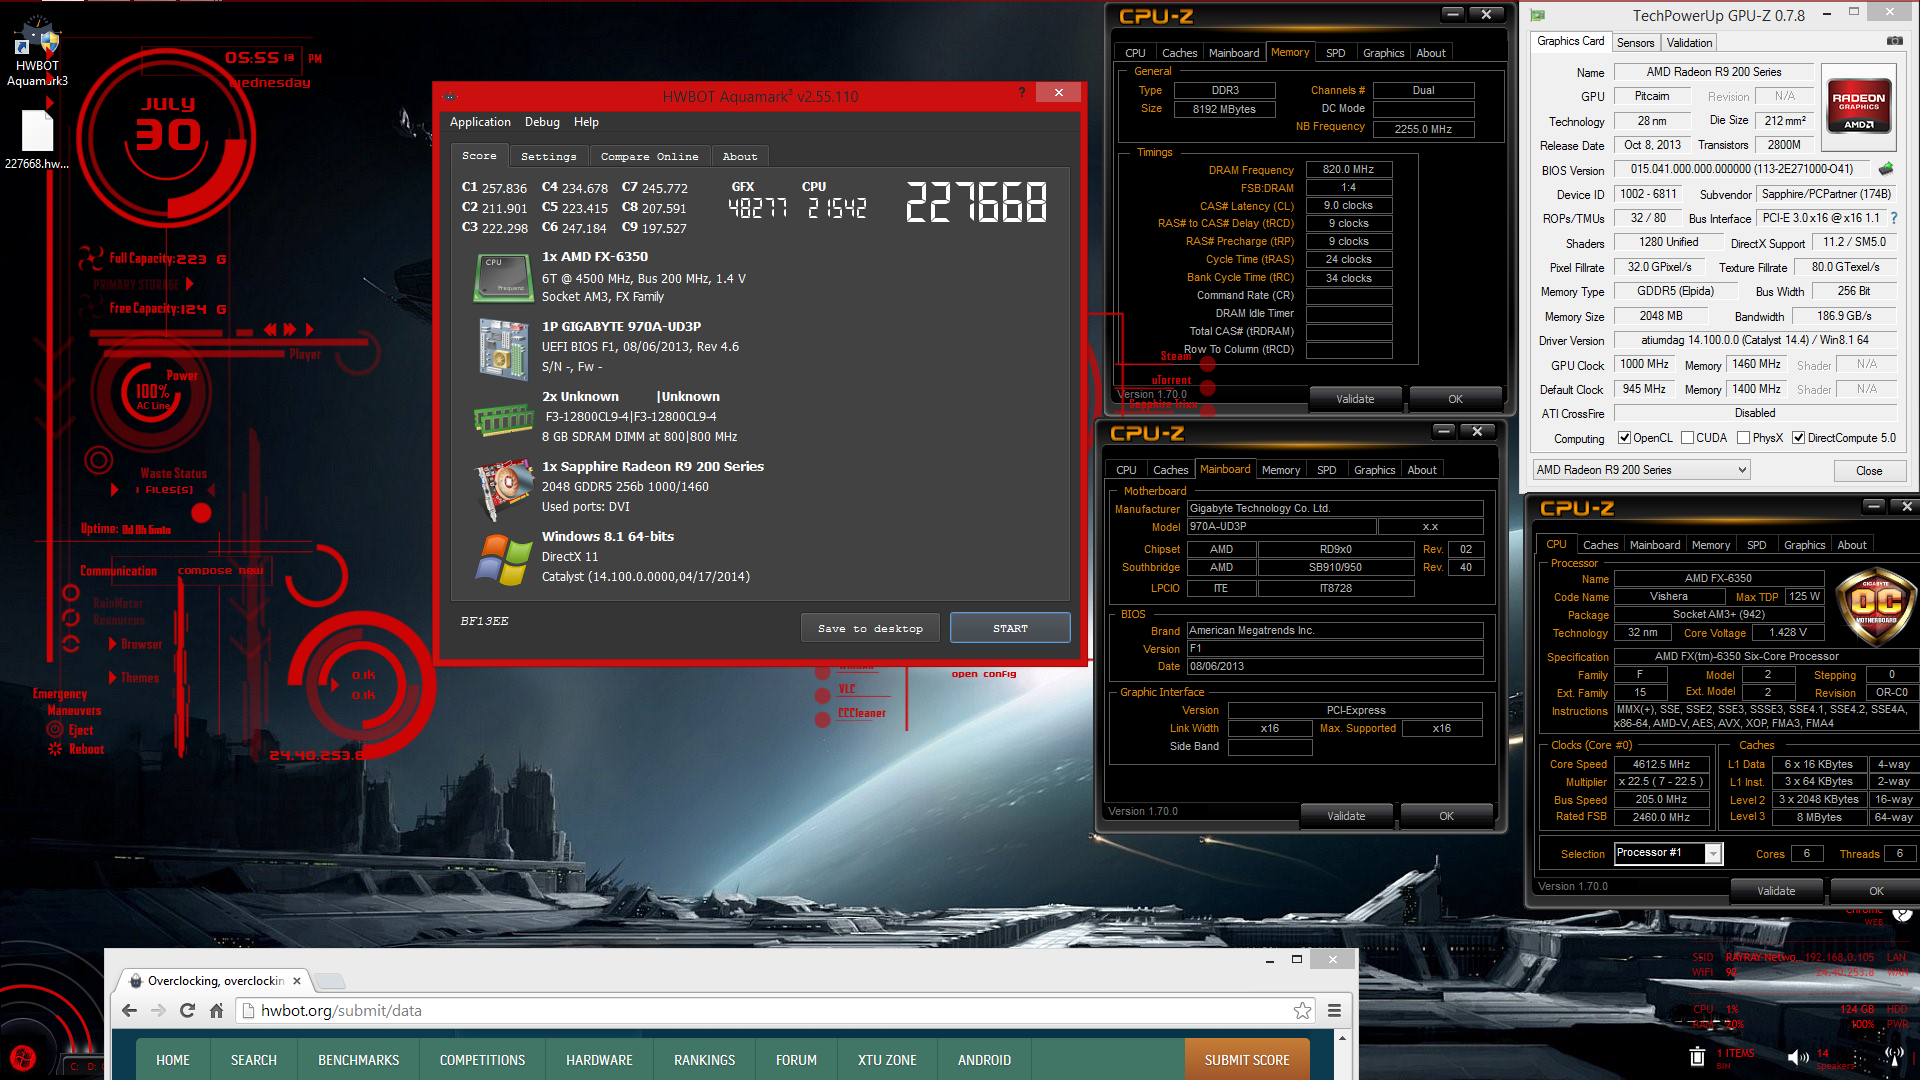Click the Eject item under Emergency Maneuvers
1920x1080 pixels.
click(71, 731)
